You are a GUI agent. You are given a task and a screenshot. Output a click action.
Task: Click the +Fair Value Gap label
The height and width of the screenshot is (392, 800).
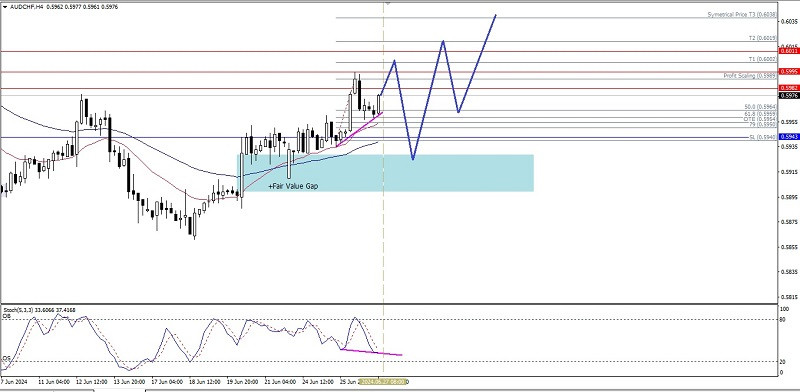[x=293, y=186]
